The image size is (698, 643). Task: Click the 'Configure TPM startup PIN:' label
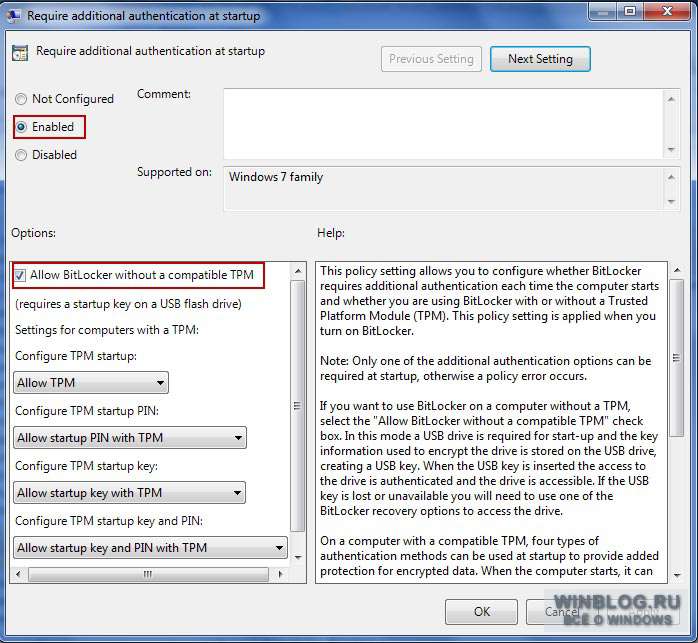87,411
